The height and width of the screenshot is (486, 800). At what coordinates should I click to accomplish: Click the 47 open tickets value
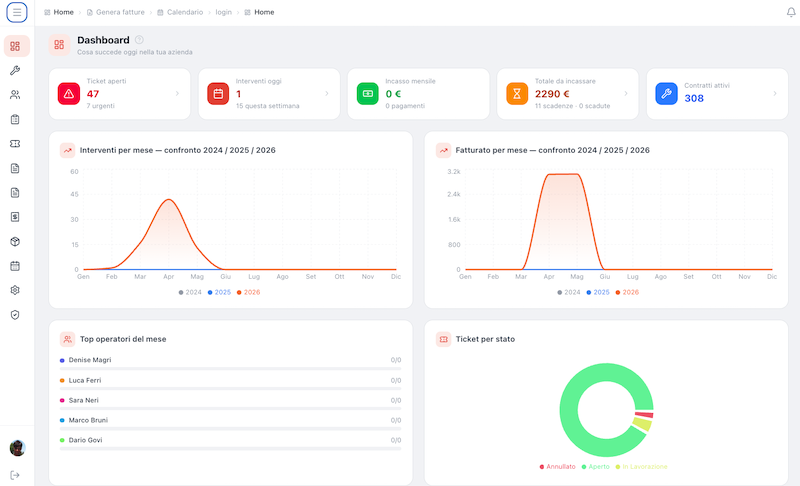(93, 94)
